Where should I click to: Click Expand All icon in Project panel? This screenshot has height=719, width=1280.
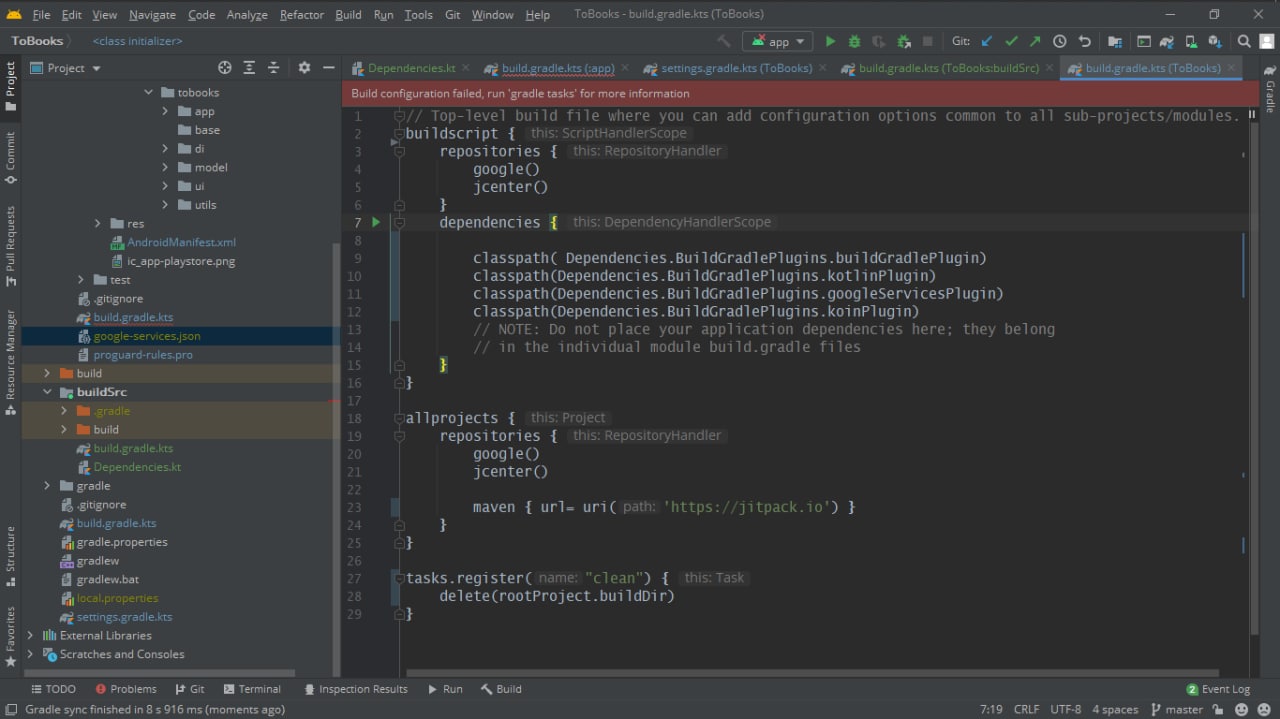point(251,67)
